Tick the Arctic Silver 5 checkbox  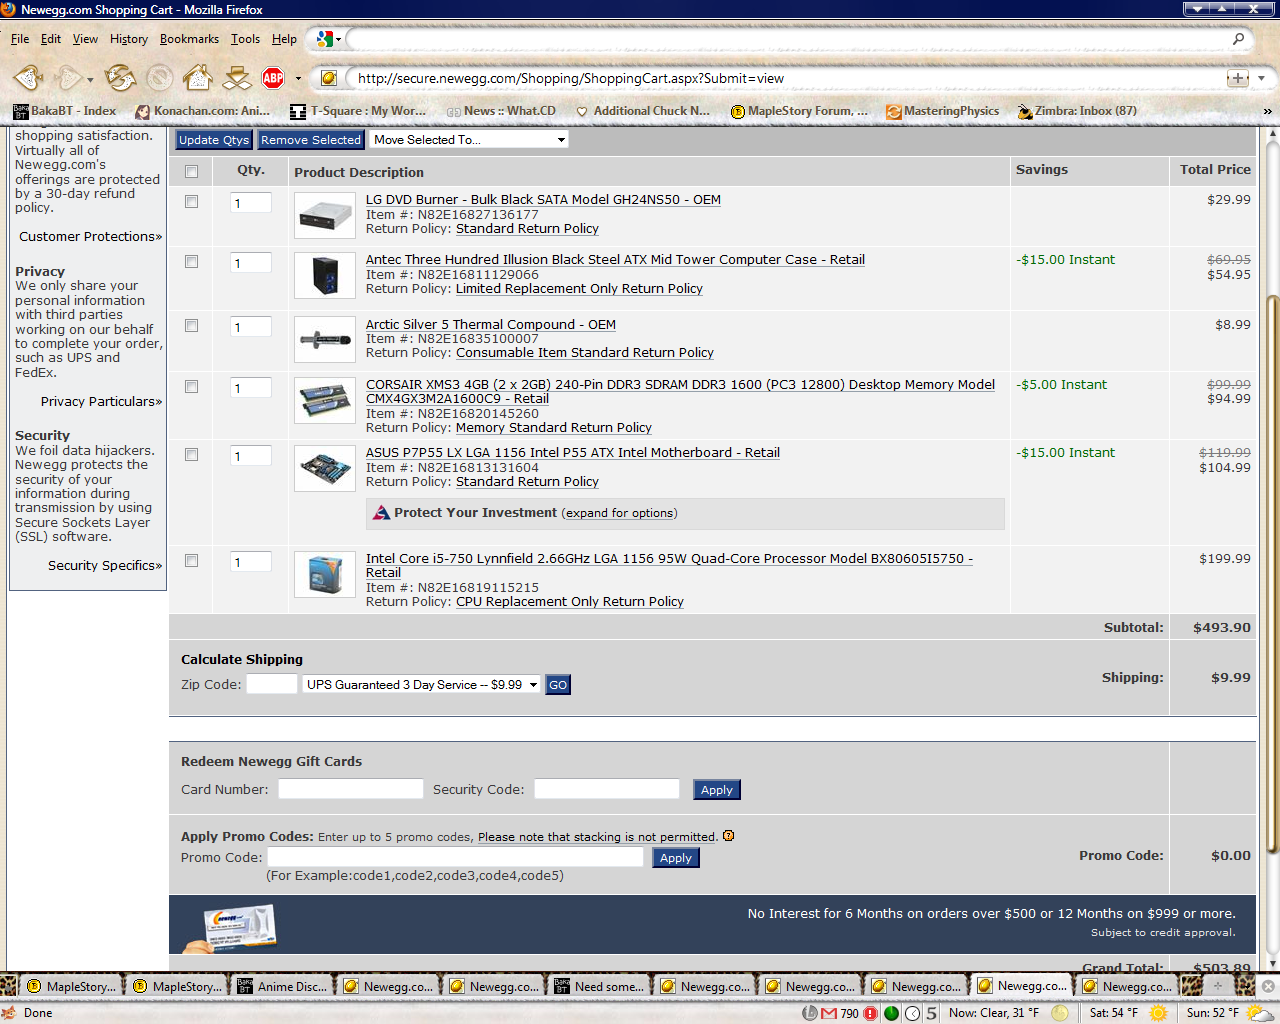[191, 326]
